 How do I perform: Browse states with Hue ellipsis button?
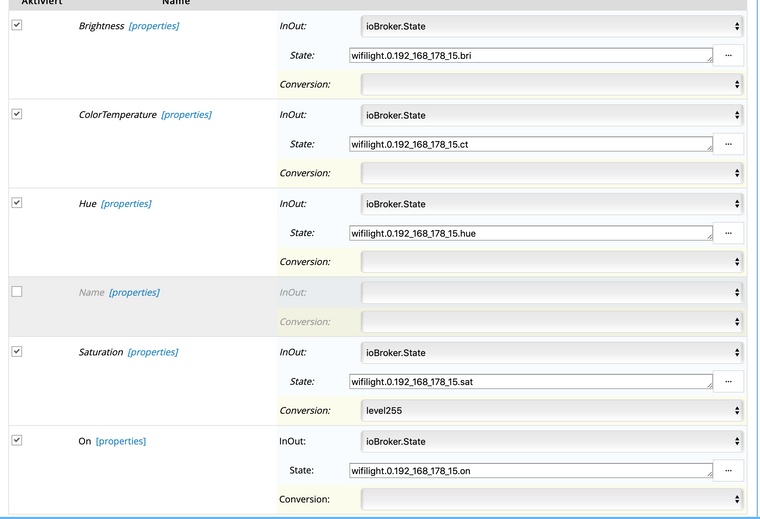click(x=728, y=233)
